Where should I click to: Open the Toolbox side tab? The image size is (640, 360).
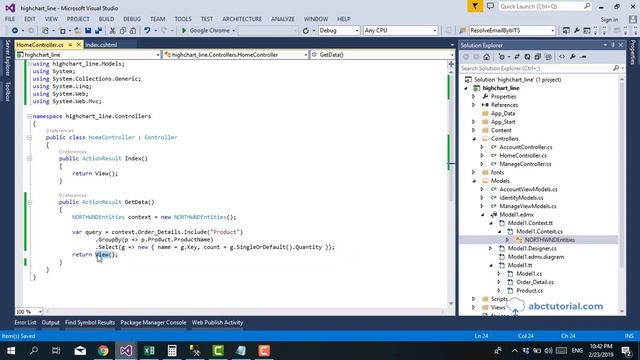tap(7, 91)
